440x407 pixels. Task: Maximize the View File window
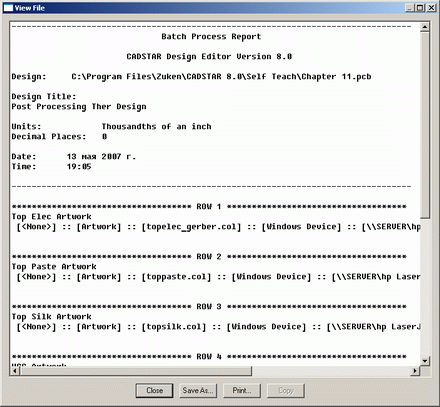click(420, 8)
